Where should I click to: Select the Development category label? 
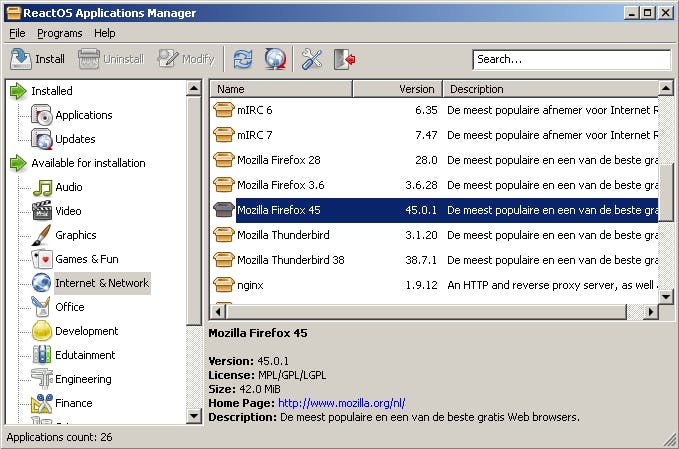[87, 331]
